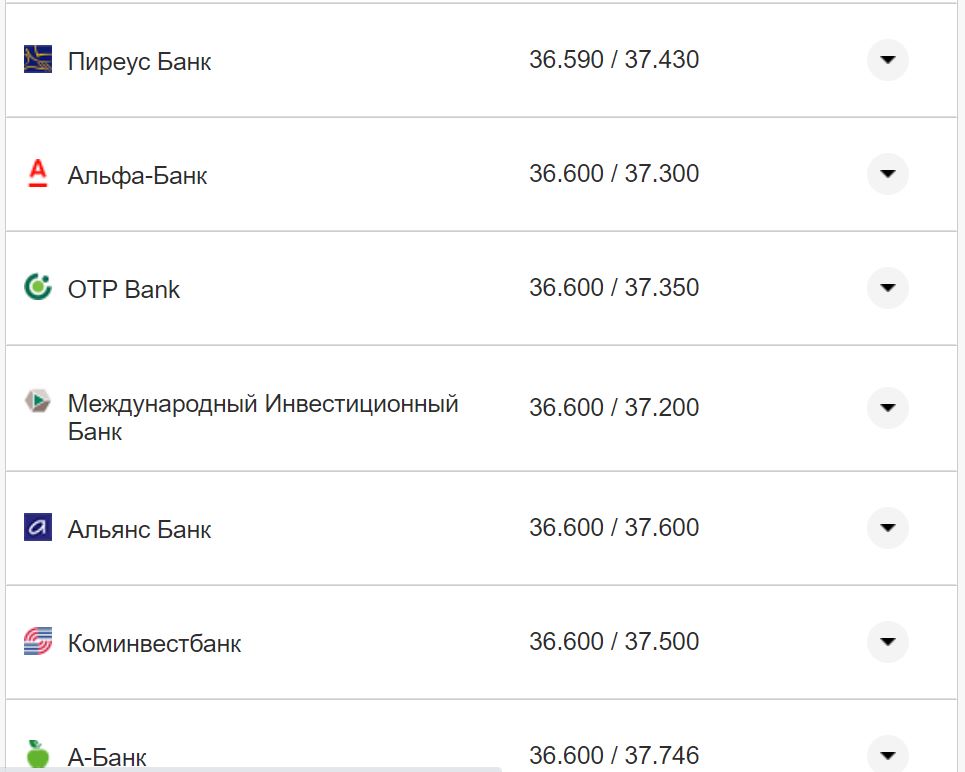Image resolution: width=965 pixels, height=772 pixels.
Task: Click the 36.590 / 37.430 Пиреус rate
Action: [x=614, y=59]
